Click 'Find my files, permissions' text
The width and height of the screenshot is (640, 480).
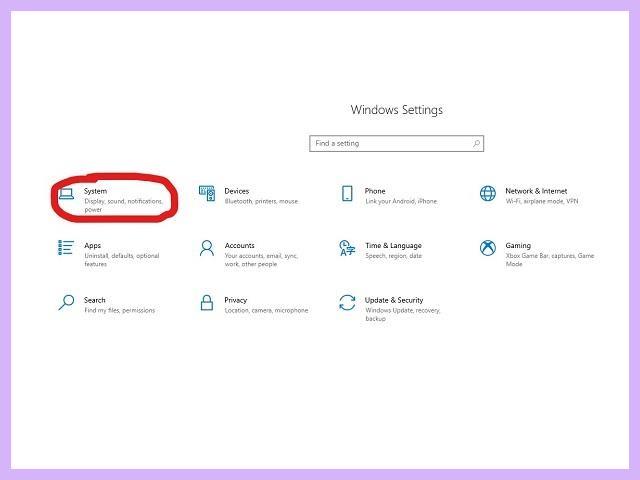(x=120, y=310)
